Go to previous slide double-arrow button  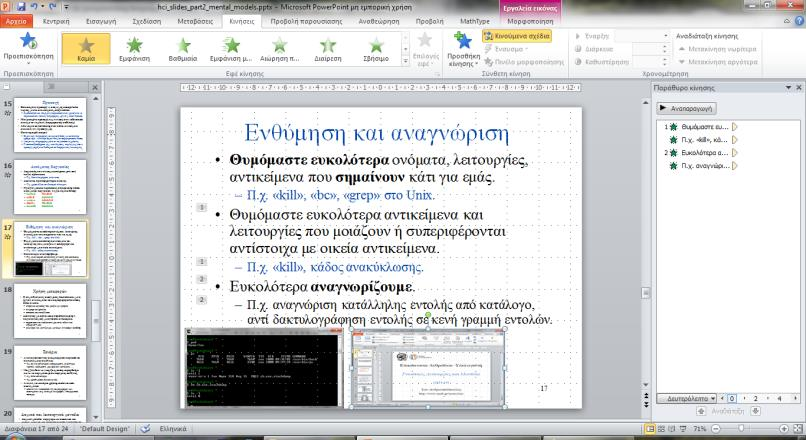647,396
